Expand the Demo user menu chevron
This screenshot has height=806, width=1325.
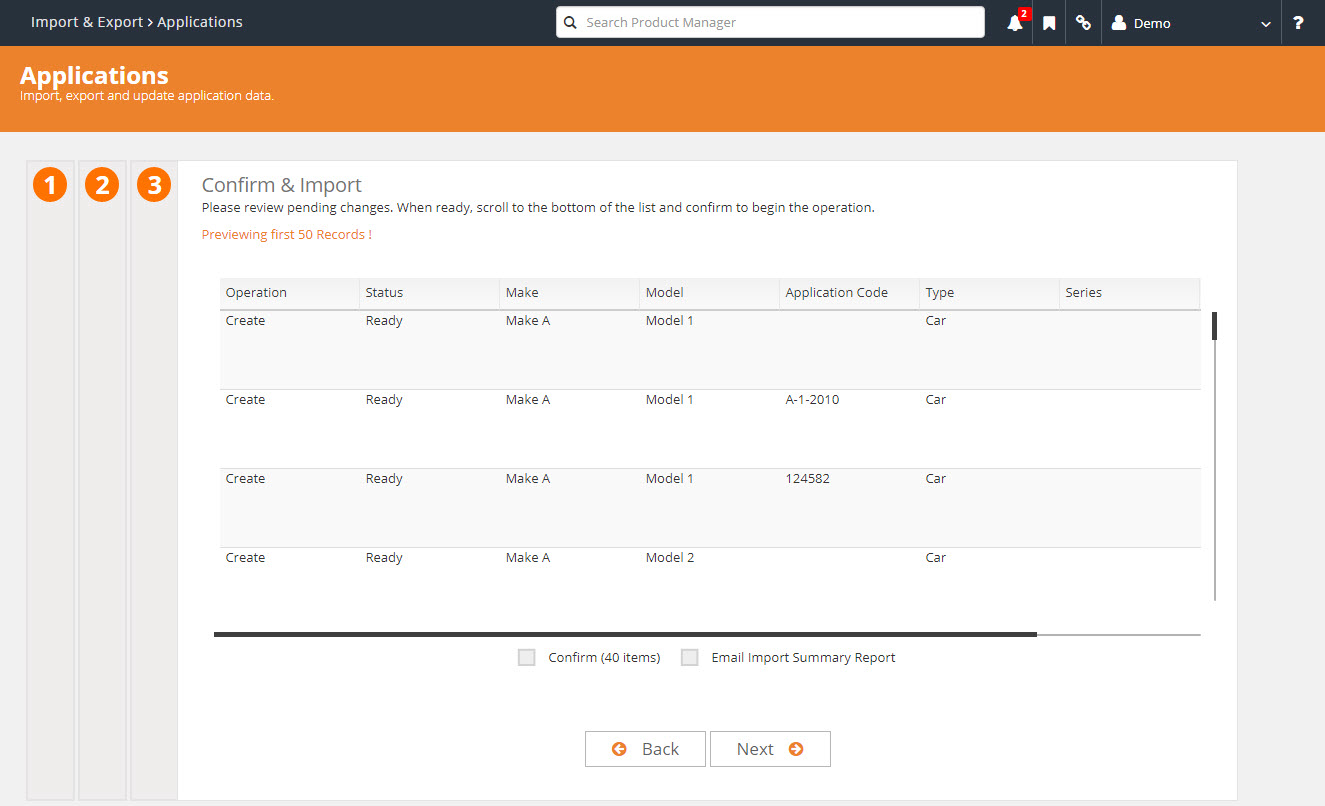click(x=1266, y=24)
